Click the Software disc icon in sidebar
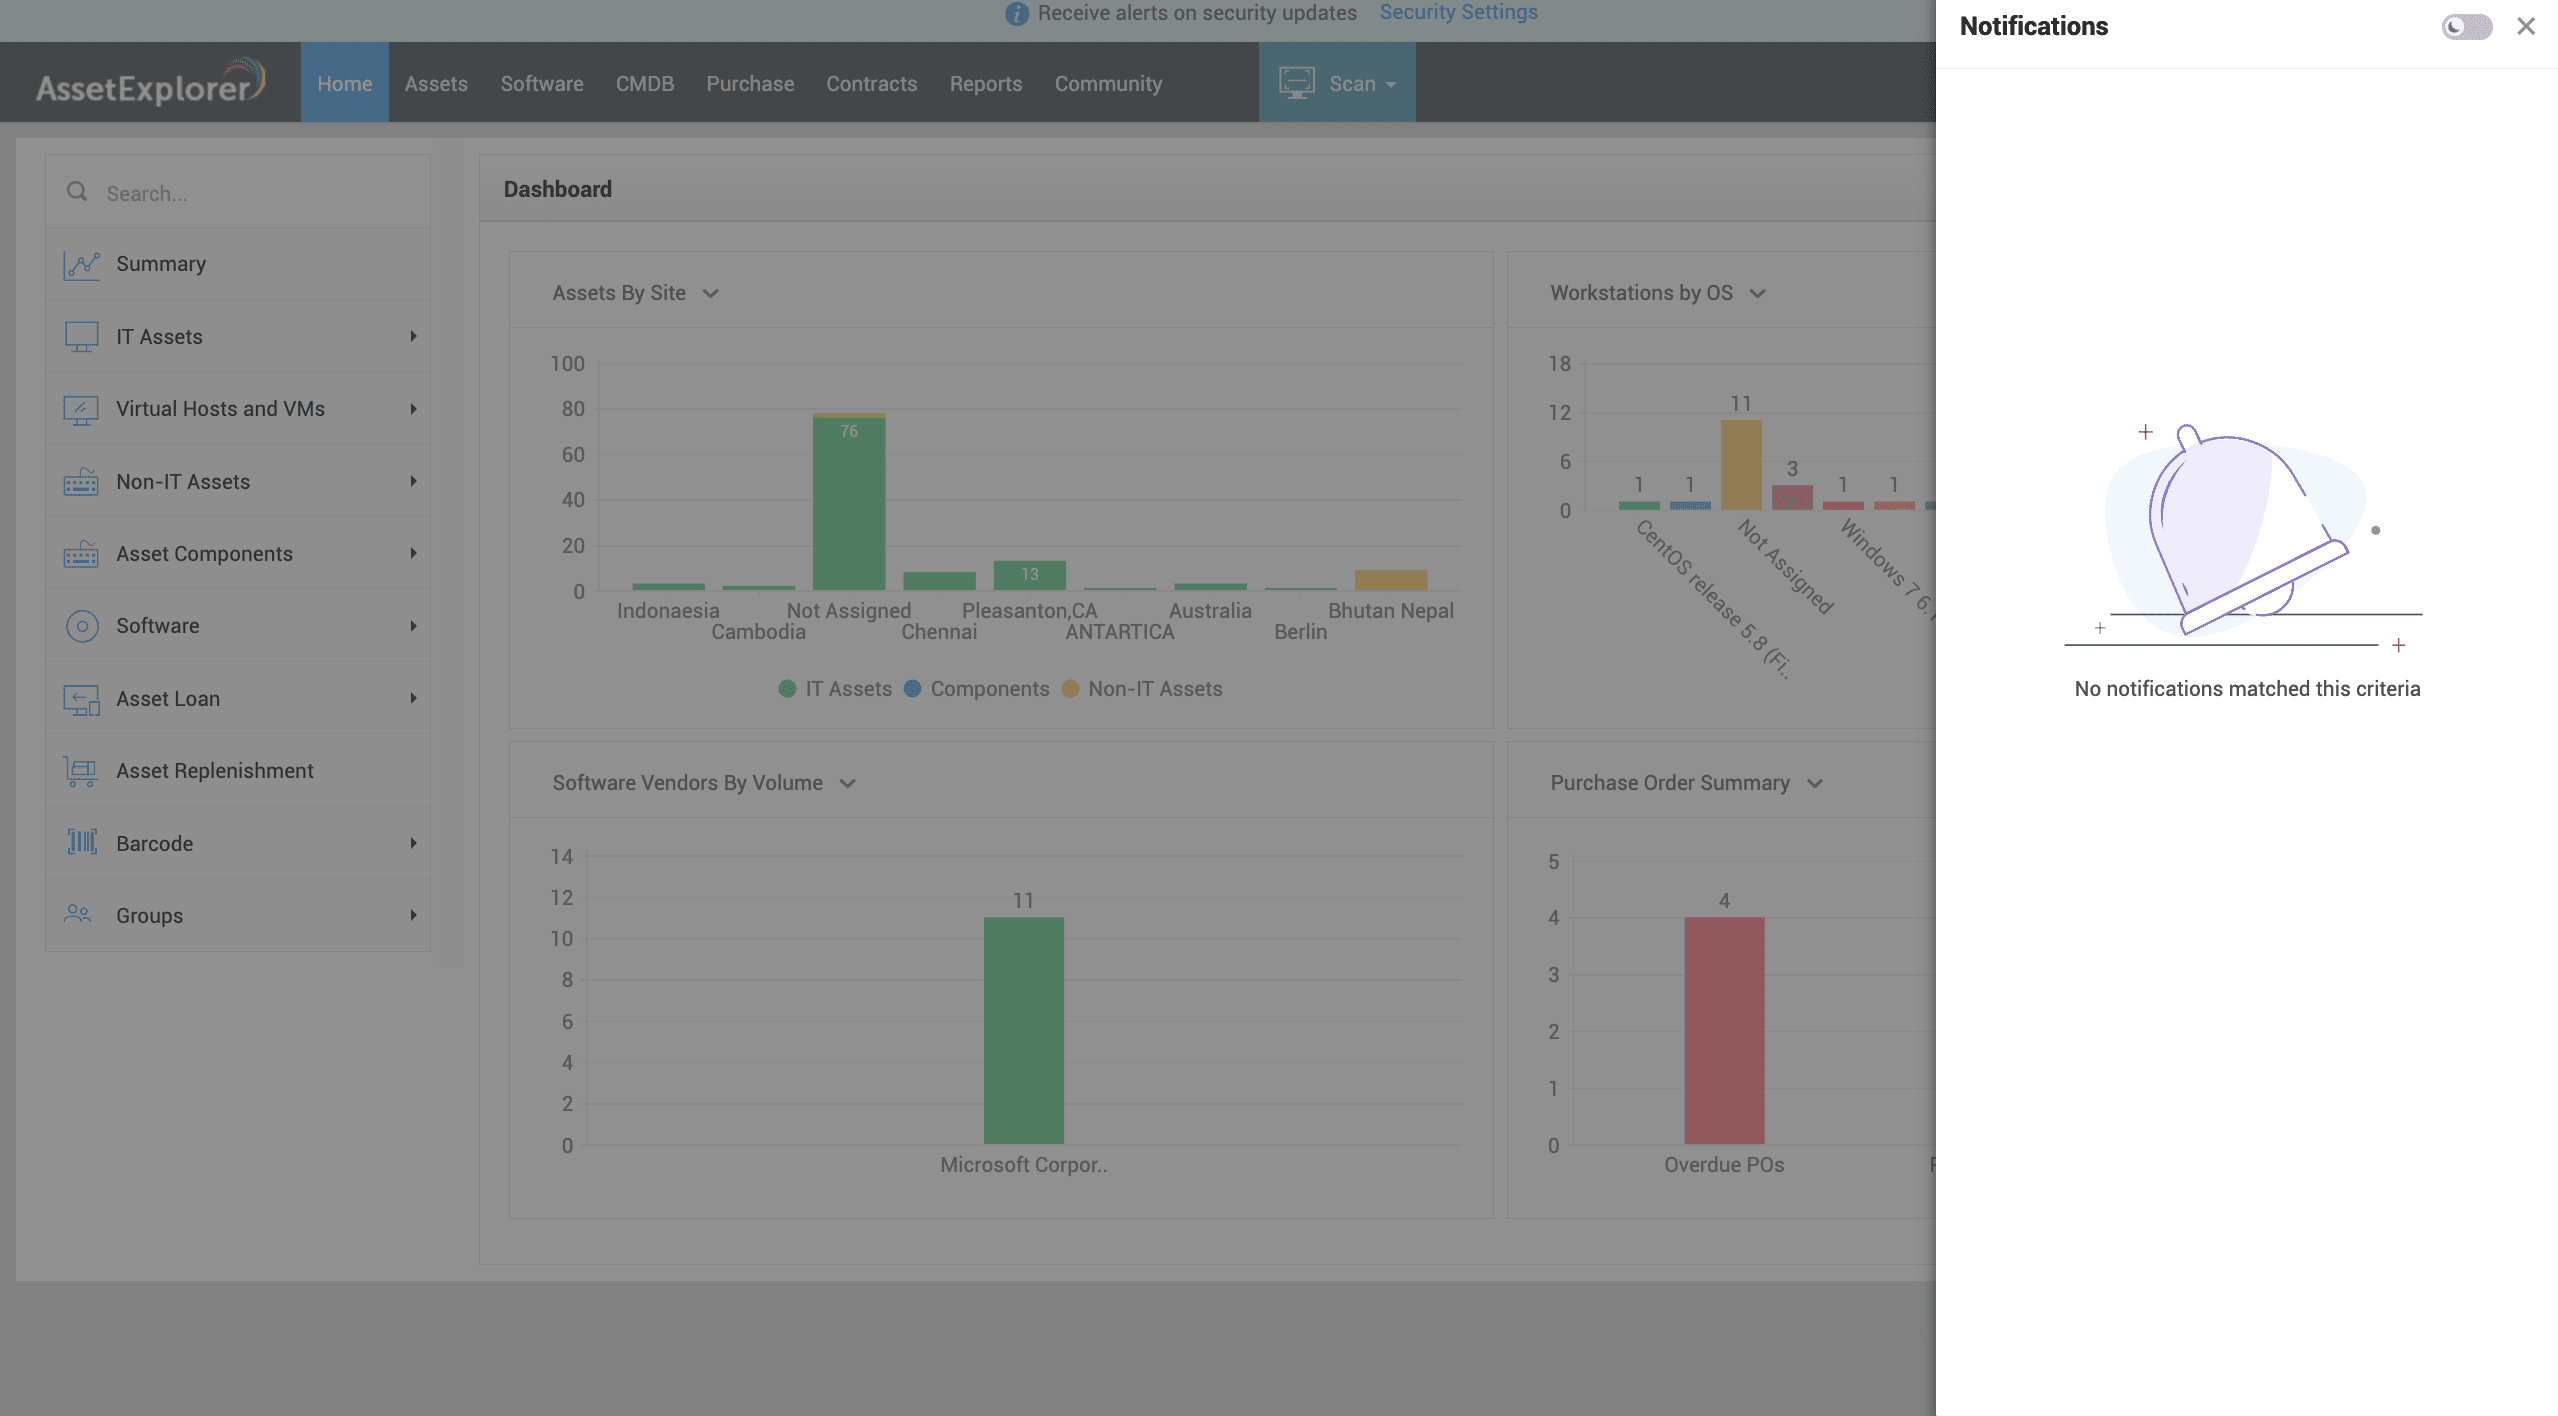2558x1416 pixels. click(x=81, y=626)
